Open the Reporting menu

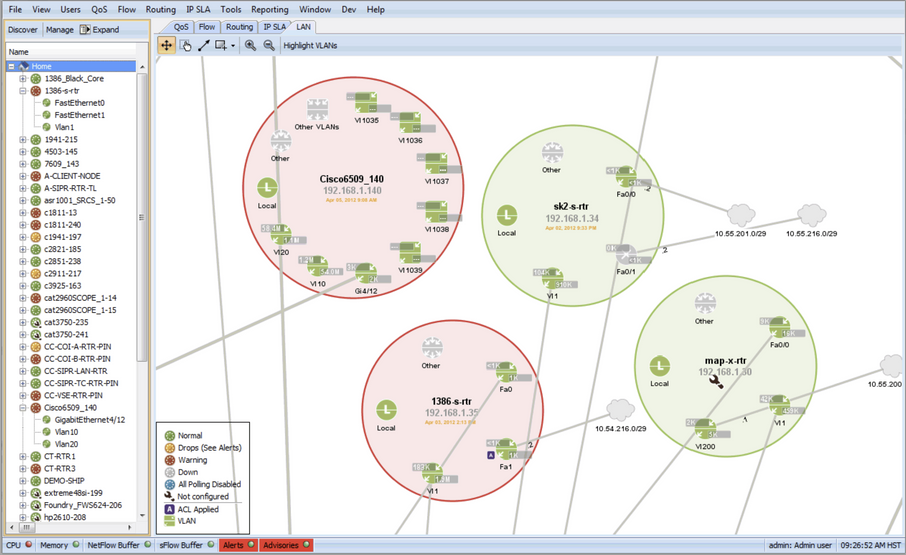tap(269, 9)
